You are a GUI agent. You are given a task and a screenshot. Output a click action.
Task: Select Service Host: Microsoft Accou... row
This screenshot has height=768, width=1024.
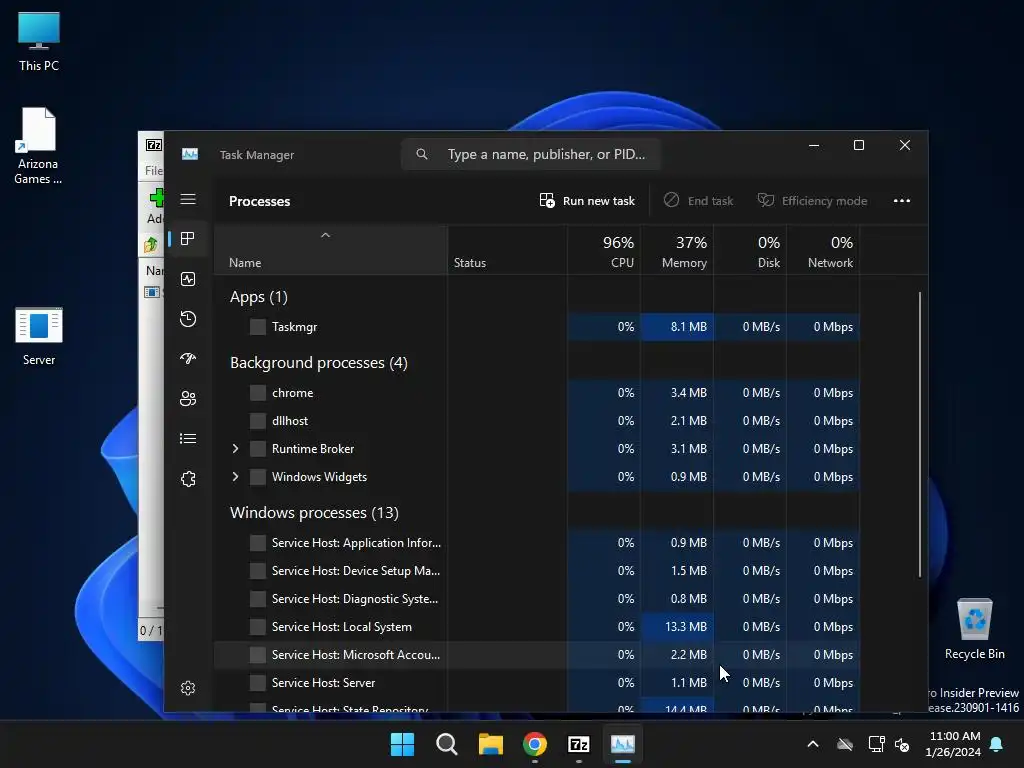[537, 655]
